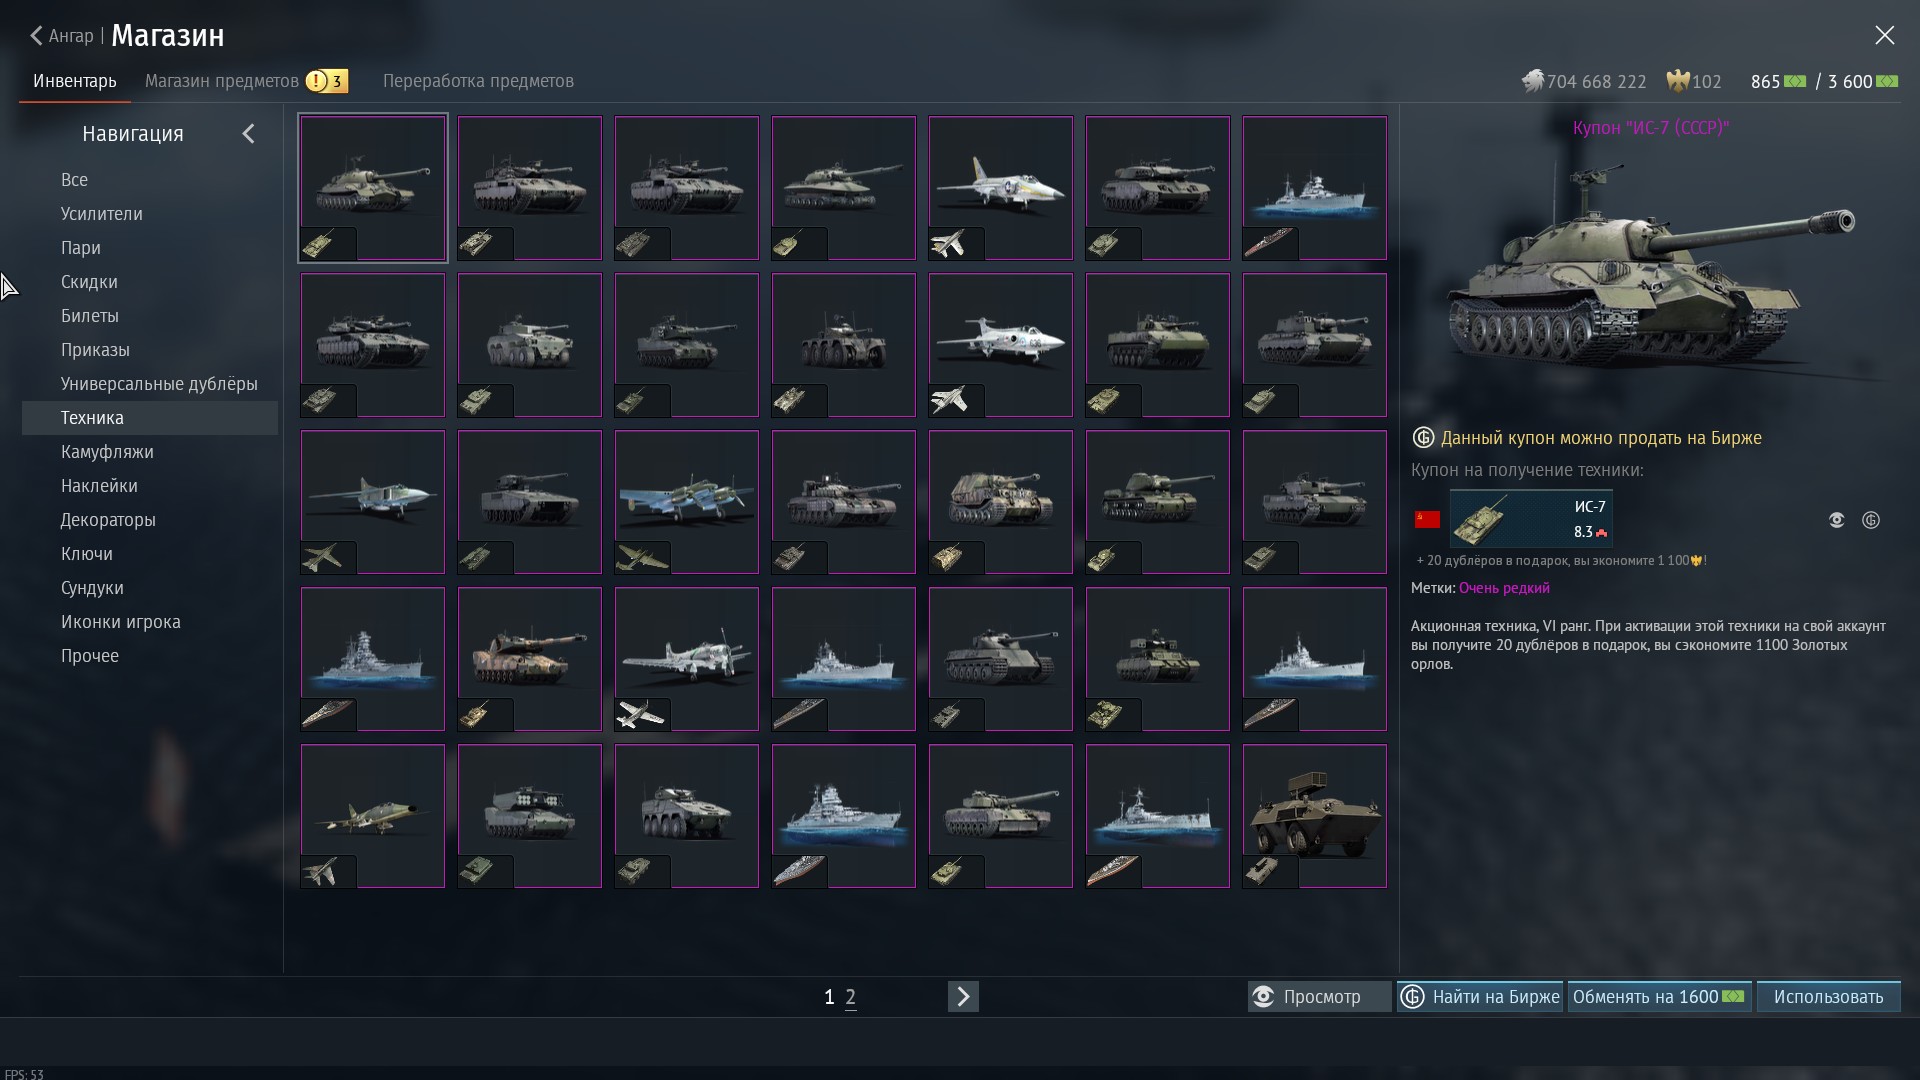
Task: Click the Очень редкий tag
Action: (1504, 588)
